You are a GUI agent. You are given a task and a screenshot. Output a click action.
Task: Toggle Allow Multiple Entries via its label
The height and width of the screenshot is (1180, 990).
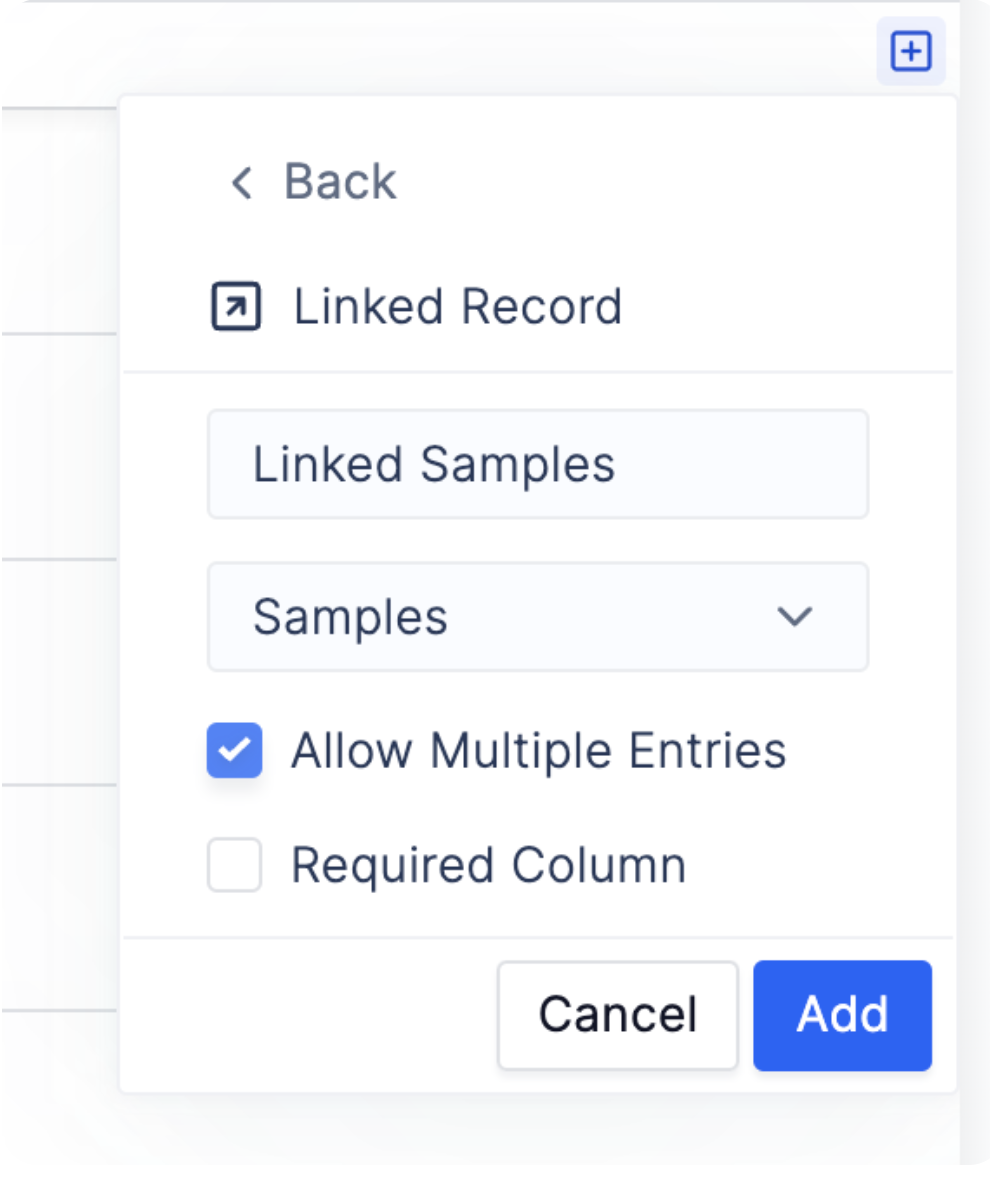coord(539,751)
